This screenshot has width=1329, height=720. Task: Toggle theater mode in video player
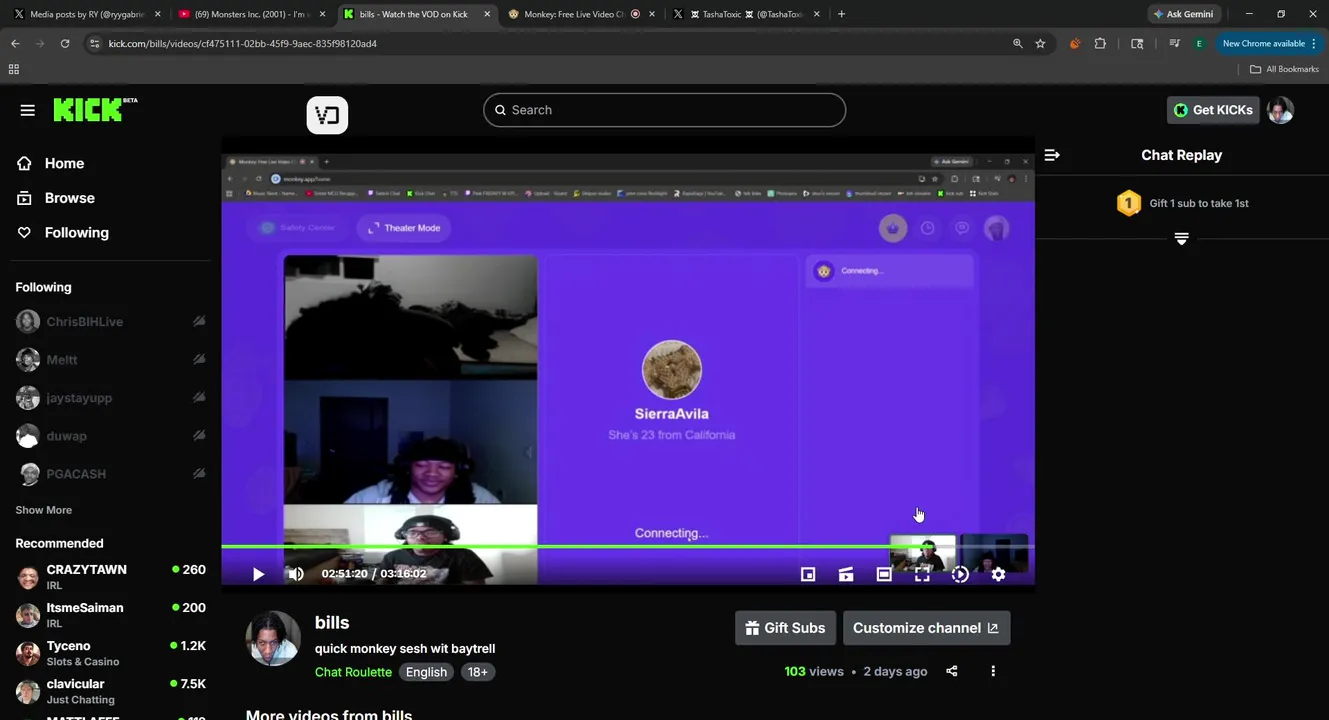coord(884,574)
